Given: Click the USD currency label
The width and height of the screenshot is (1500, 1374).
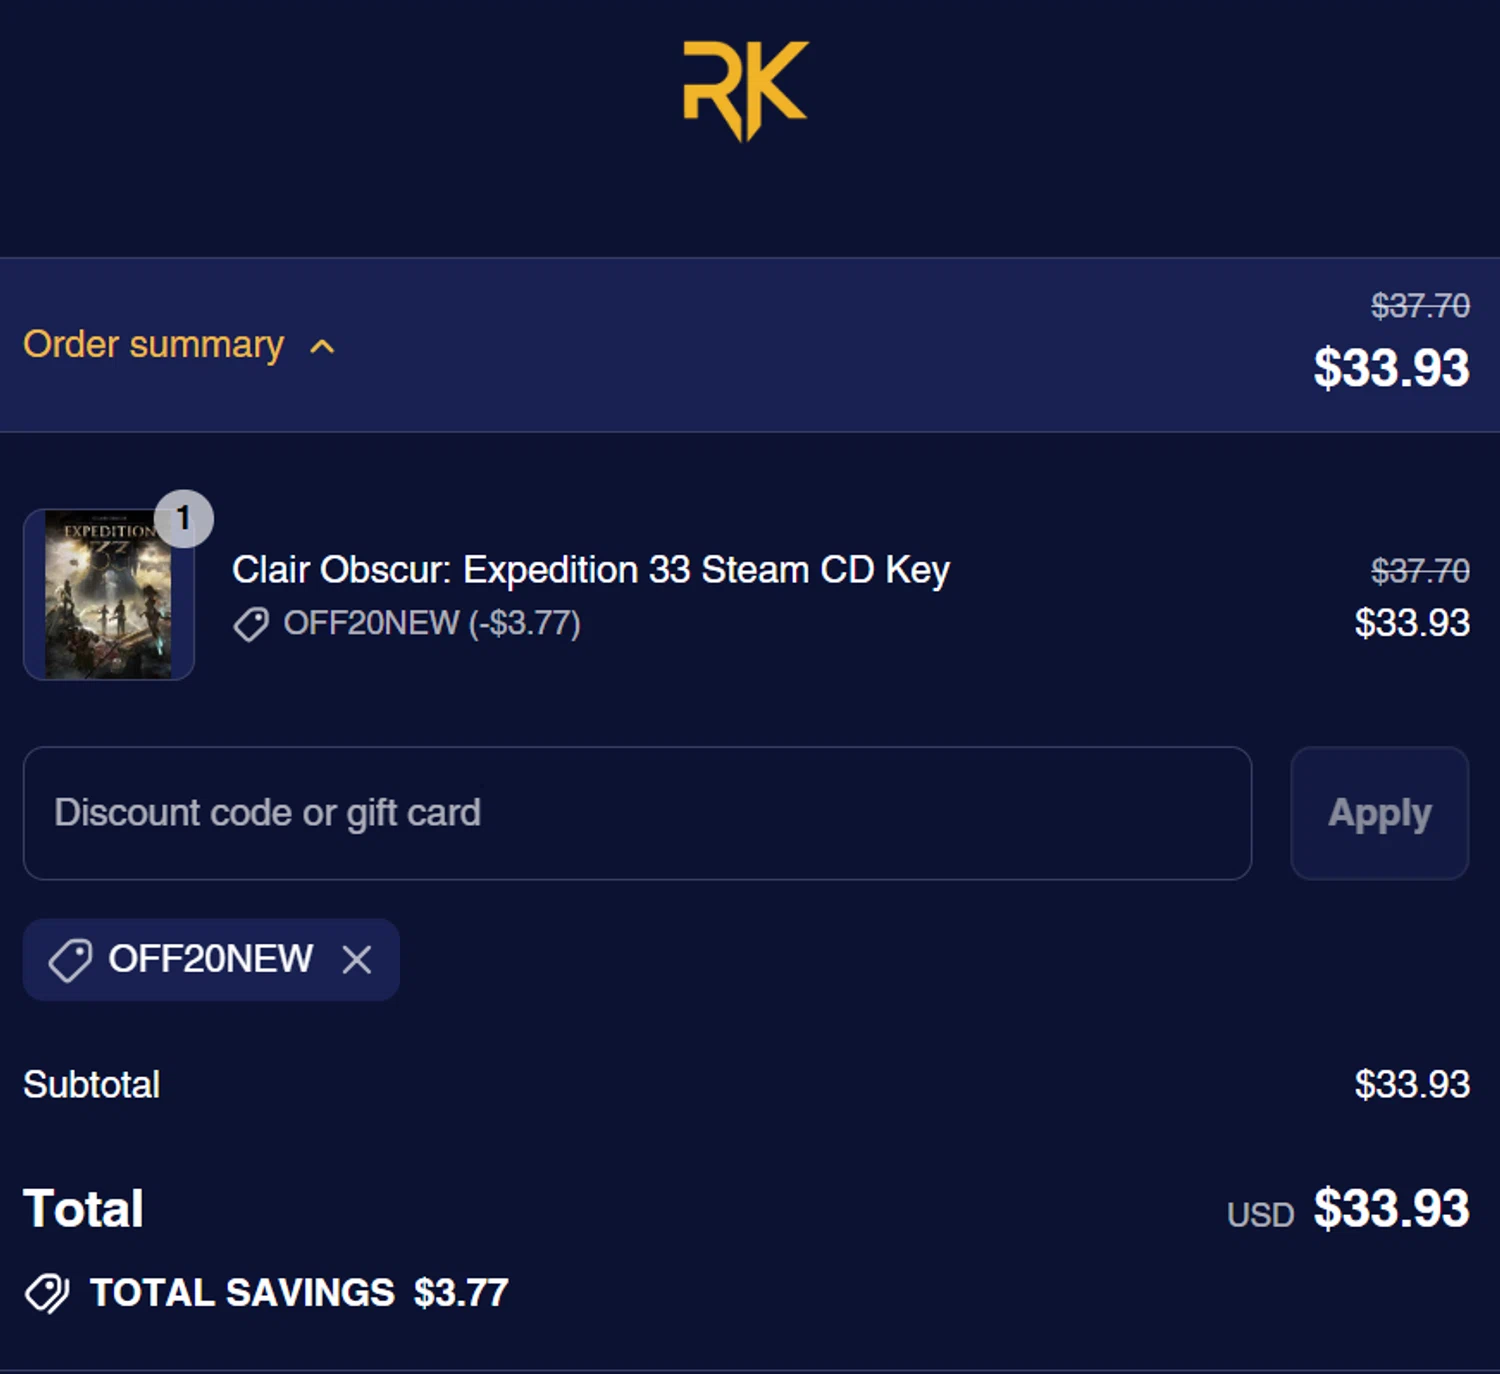Looking at the screenshot, I should (x=1260, y=1215).
